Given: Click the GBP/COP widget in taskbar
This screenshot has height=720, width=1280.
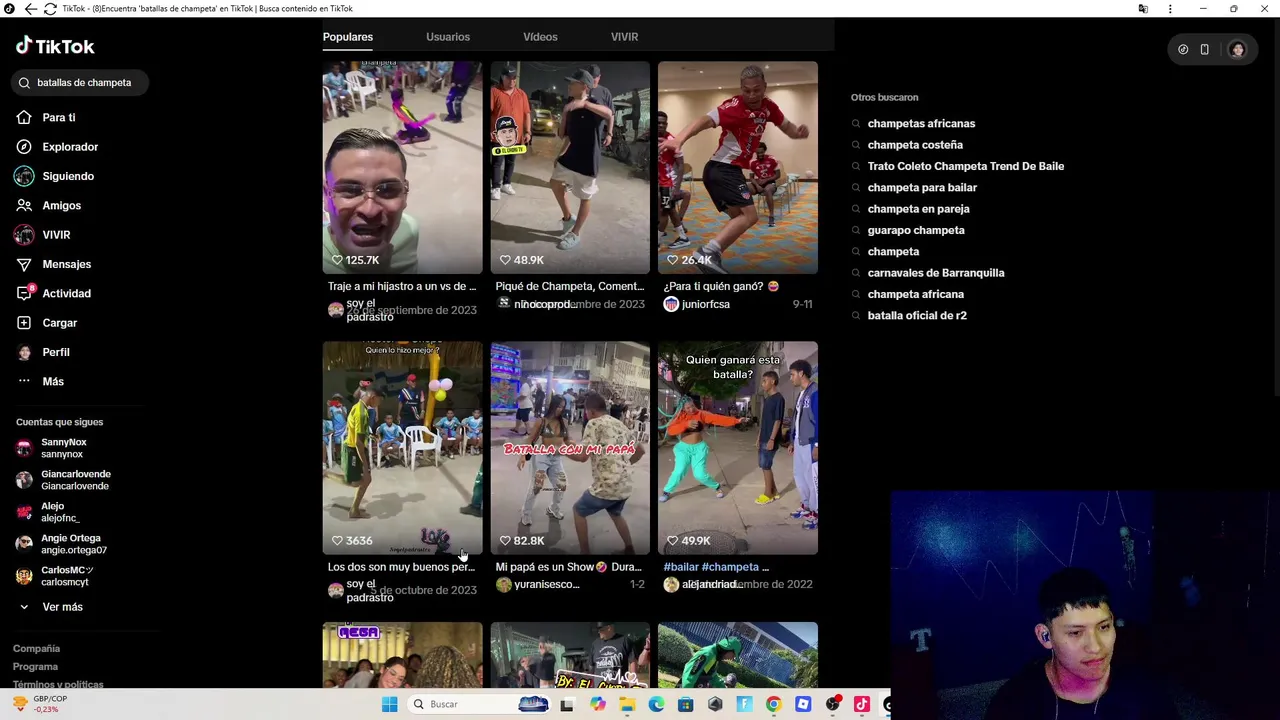Looking at the screenshot, I should pyautogui.click(x=40, y=704).
